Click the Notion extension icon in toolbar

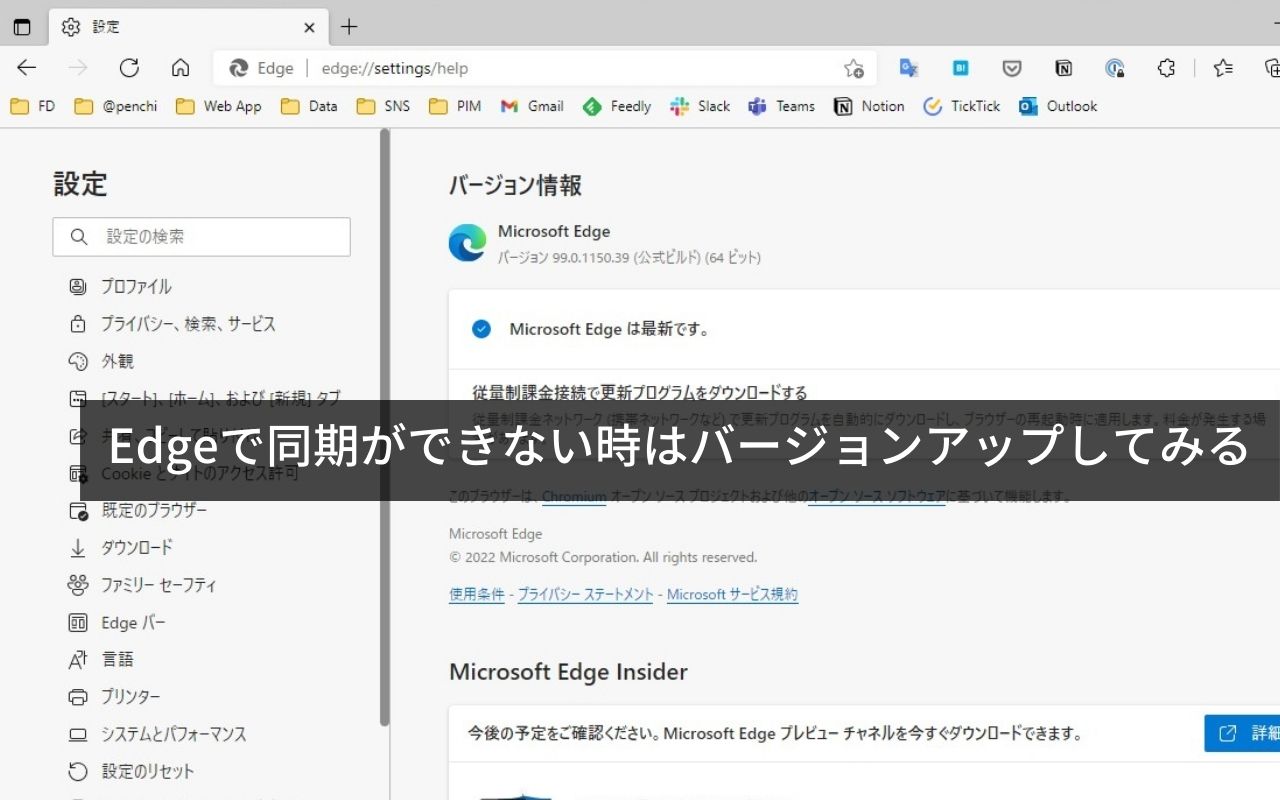click(1064, 68)
